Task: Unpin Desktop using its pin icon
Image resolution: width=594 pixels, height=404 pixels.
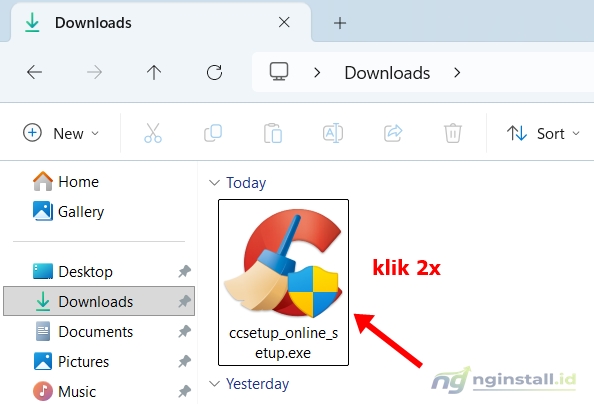Action: (184, 271)
